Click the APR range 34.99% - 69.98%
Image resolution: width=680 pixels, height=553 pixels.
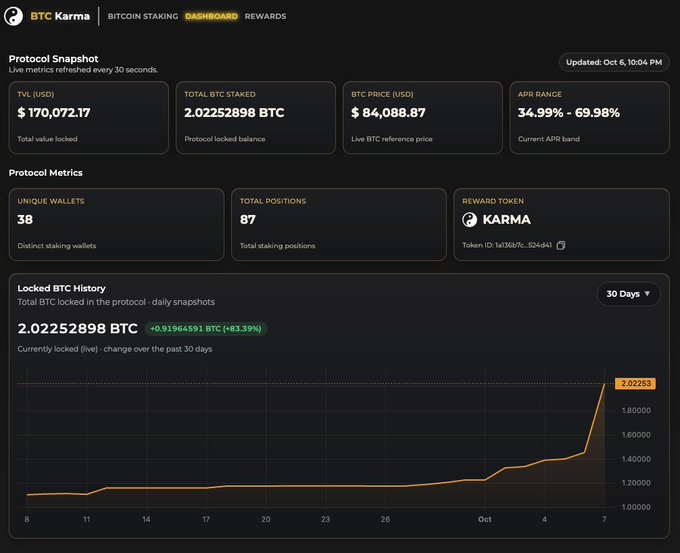569,113
